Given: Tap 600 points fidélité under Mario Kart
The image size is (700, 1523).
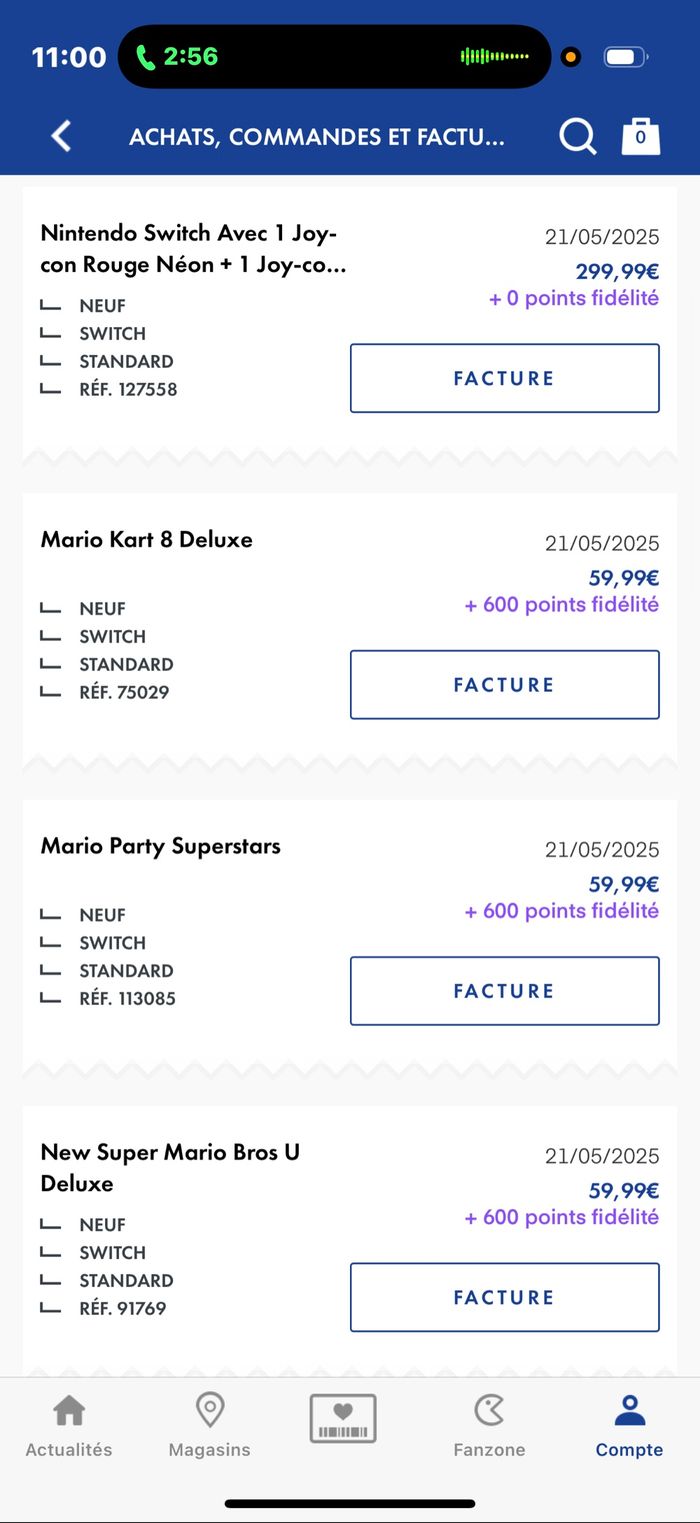Looking at the screenshot, I should (x=561, y=605).
